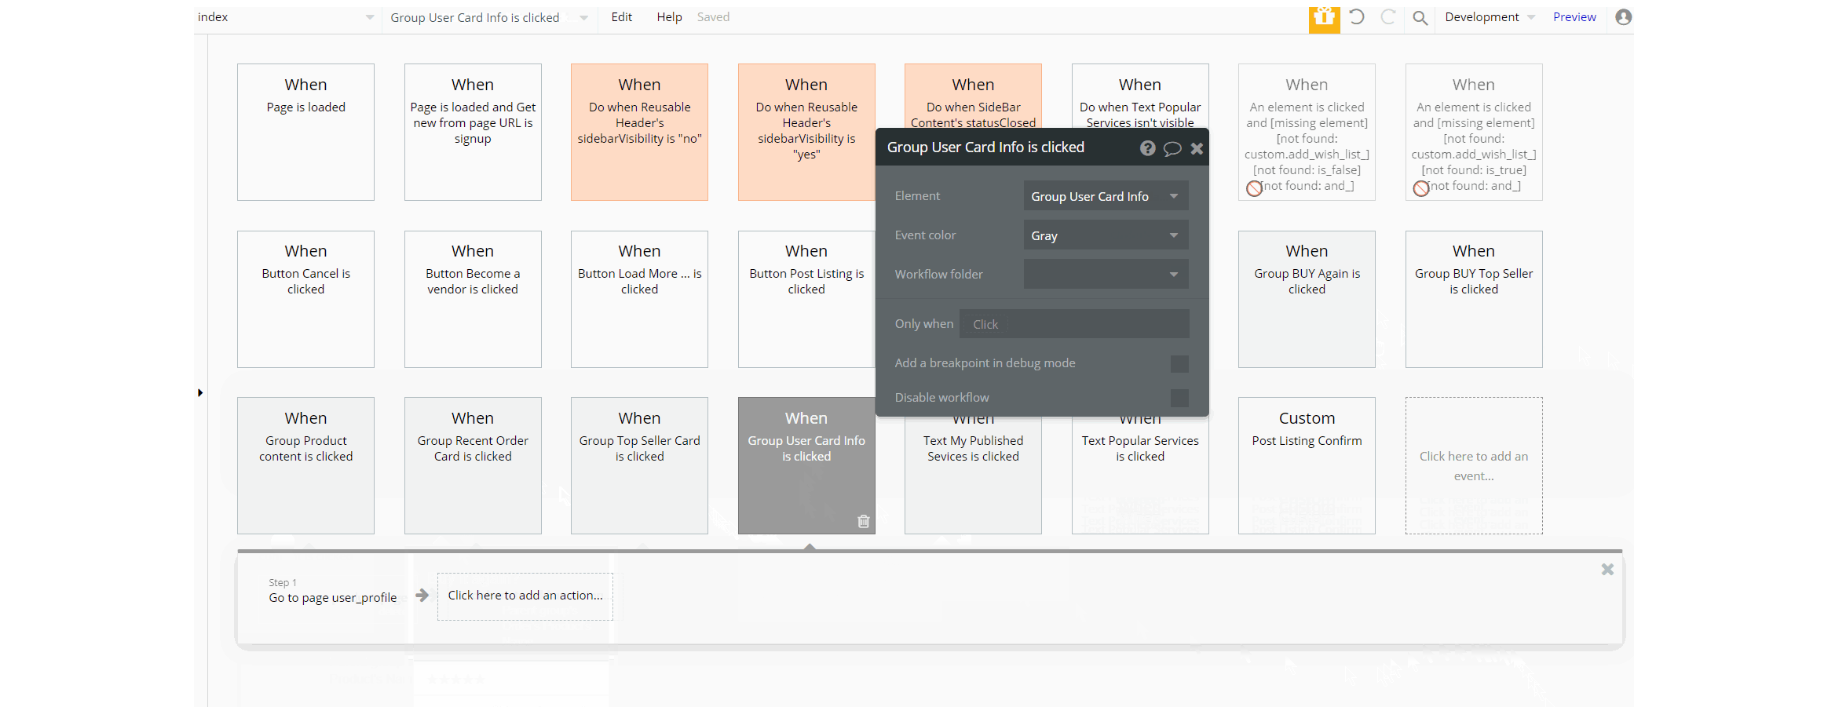Enable Add a breakpoint in debug mode checkbox
The image size is (1830, 712).
click(x=1180, y=364)
